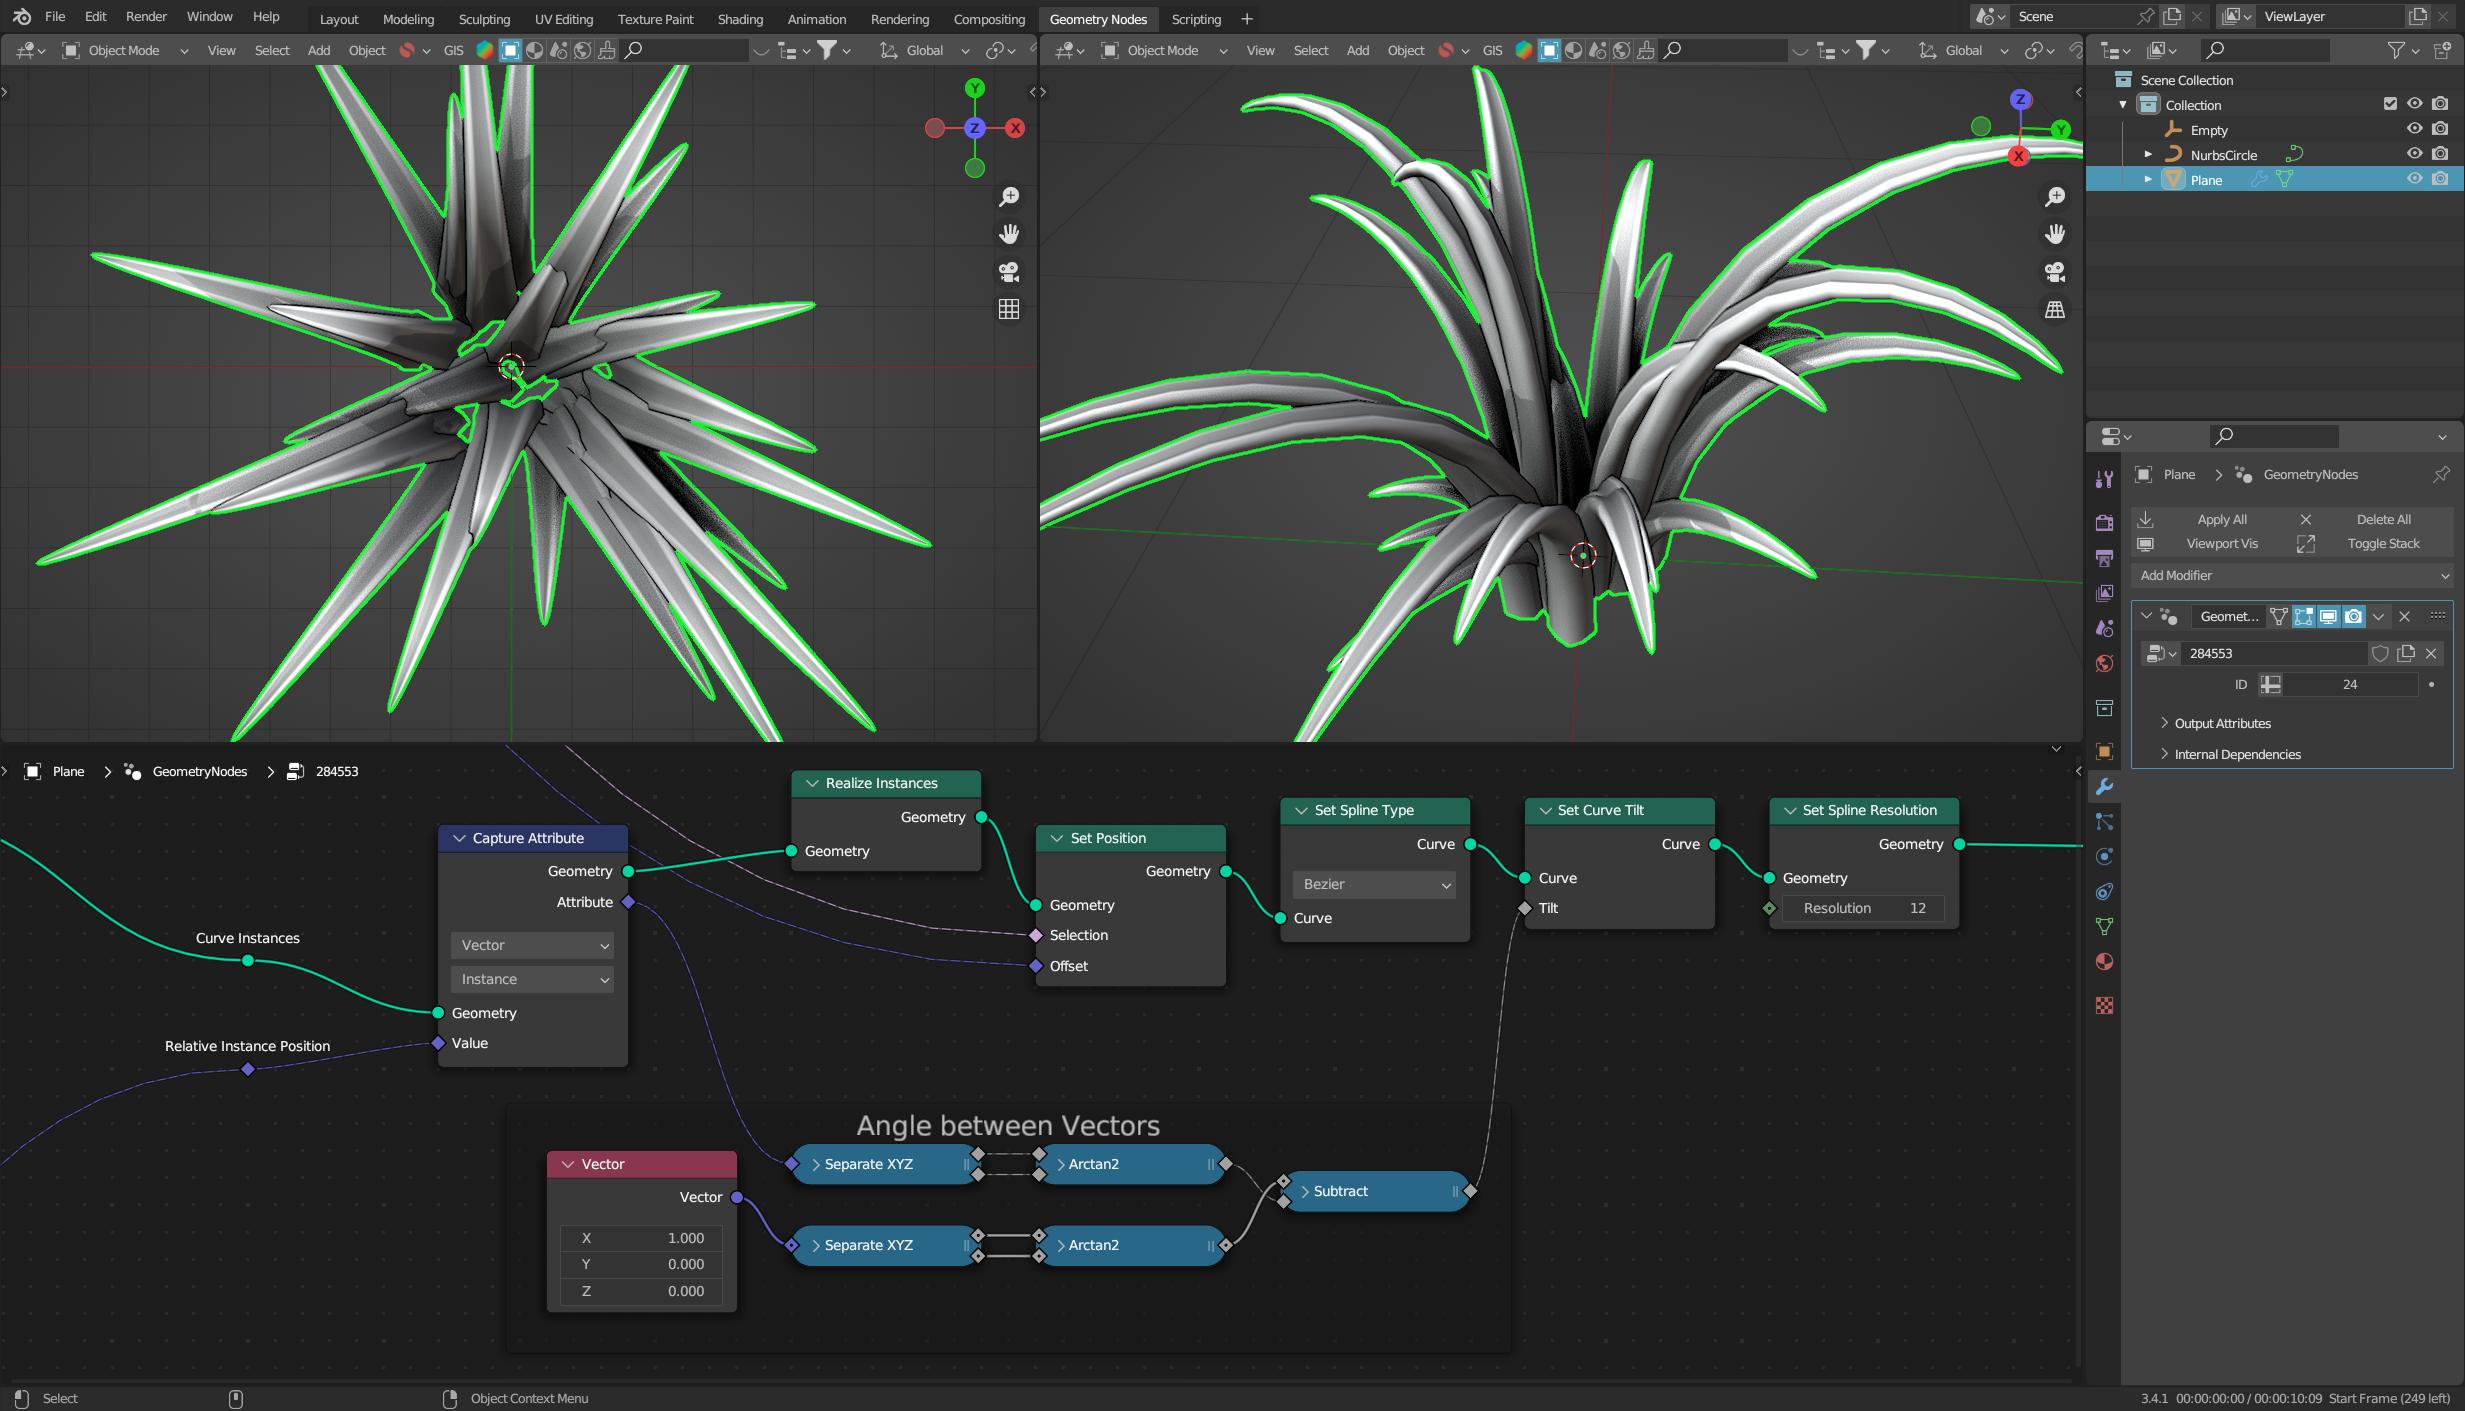Open the Particles properties tab
The image size is (2465, 1411).
click(2104, 821)
